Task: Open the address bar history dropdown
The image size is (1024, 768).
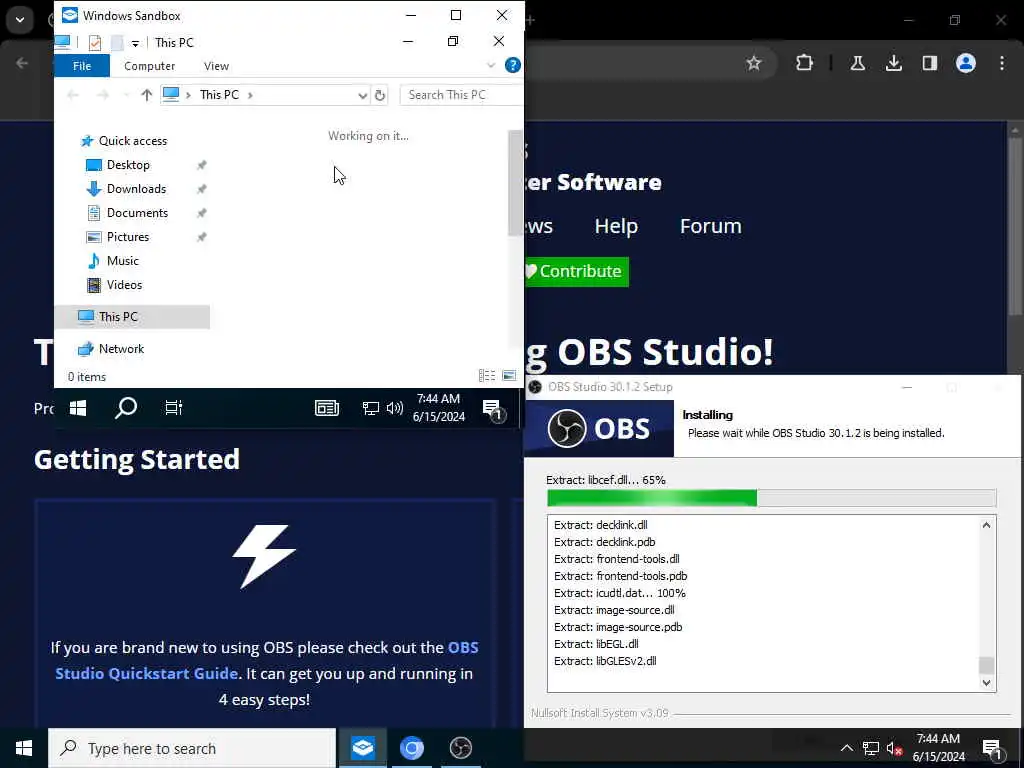Action: [362, 95]
